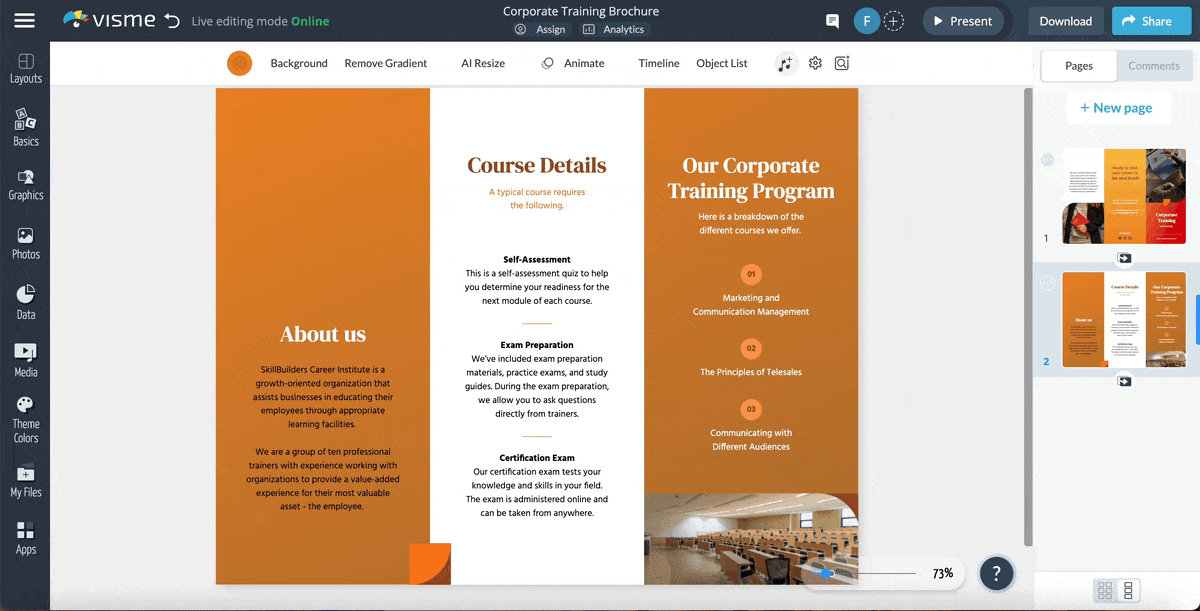Open the Photos sidebar panel
The image size is (1200, 611).
[26, 243]
